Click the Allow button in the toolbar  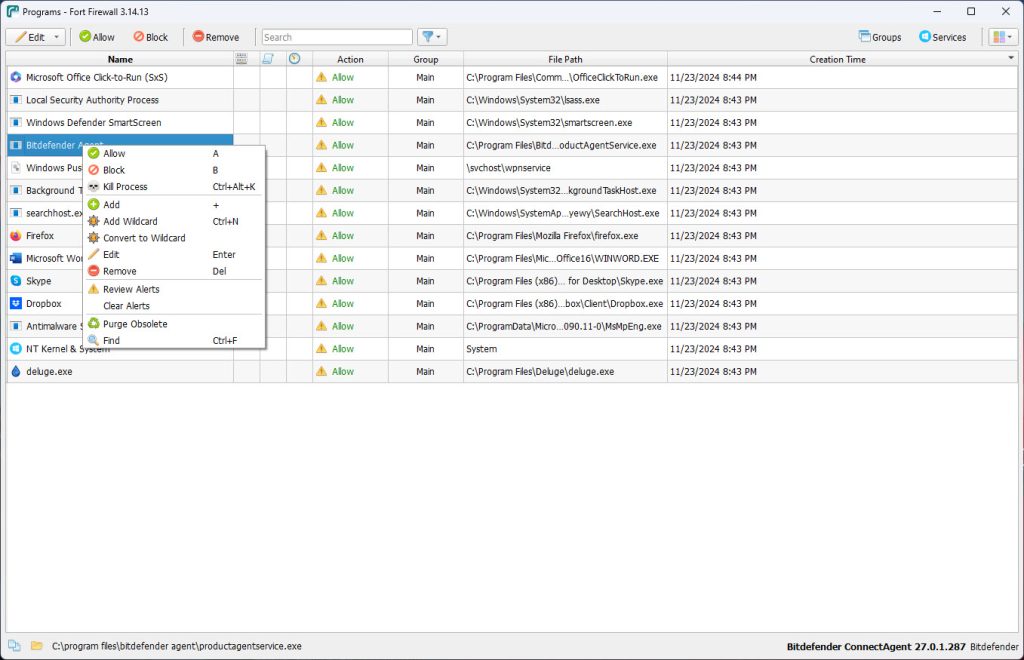(x=97, y=37)
